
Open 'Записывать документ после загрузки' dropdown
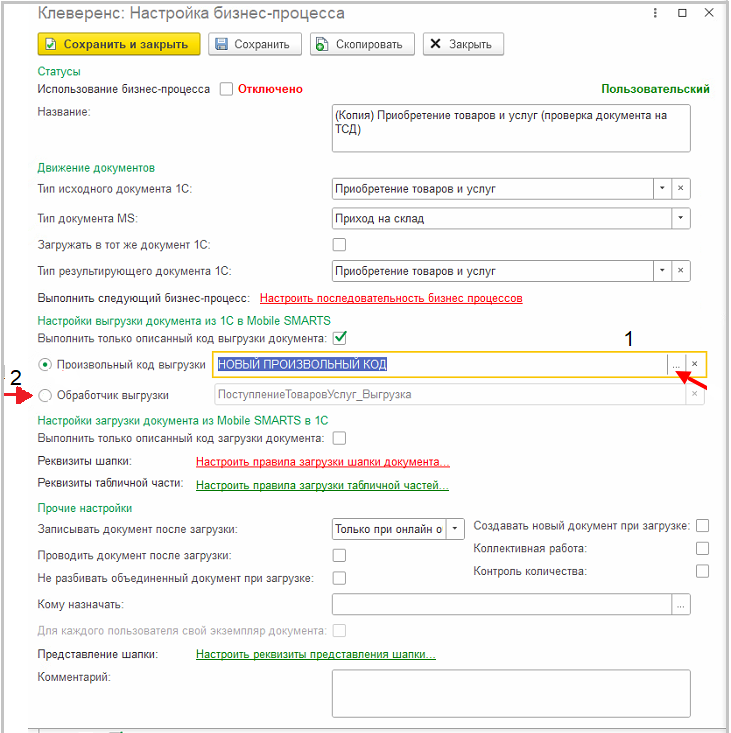tap(455, 529)
